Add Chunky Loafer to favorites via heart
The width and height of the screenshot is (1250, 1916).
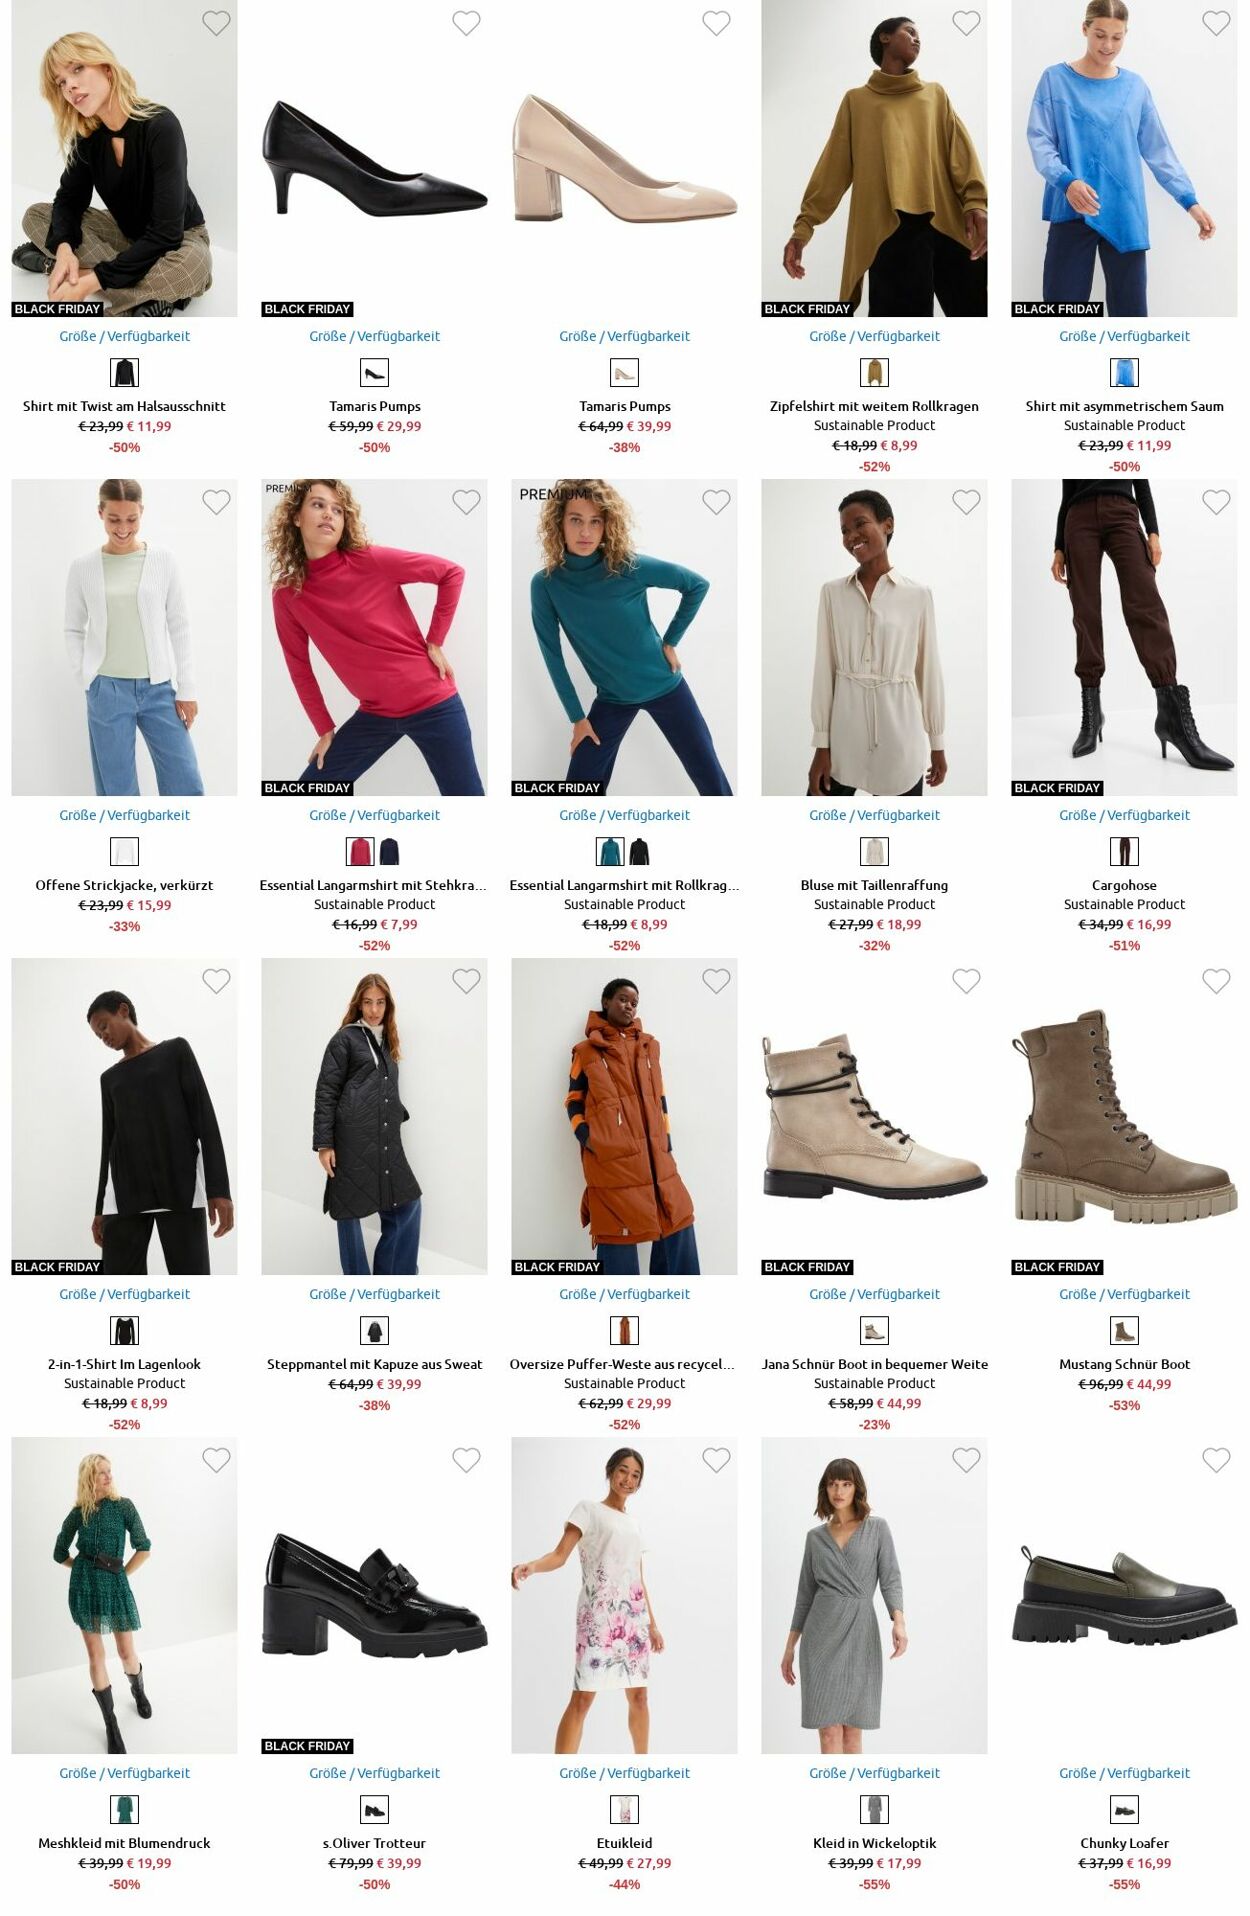[x=1216, y=1460]
